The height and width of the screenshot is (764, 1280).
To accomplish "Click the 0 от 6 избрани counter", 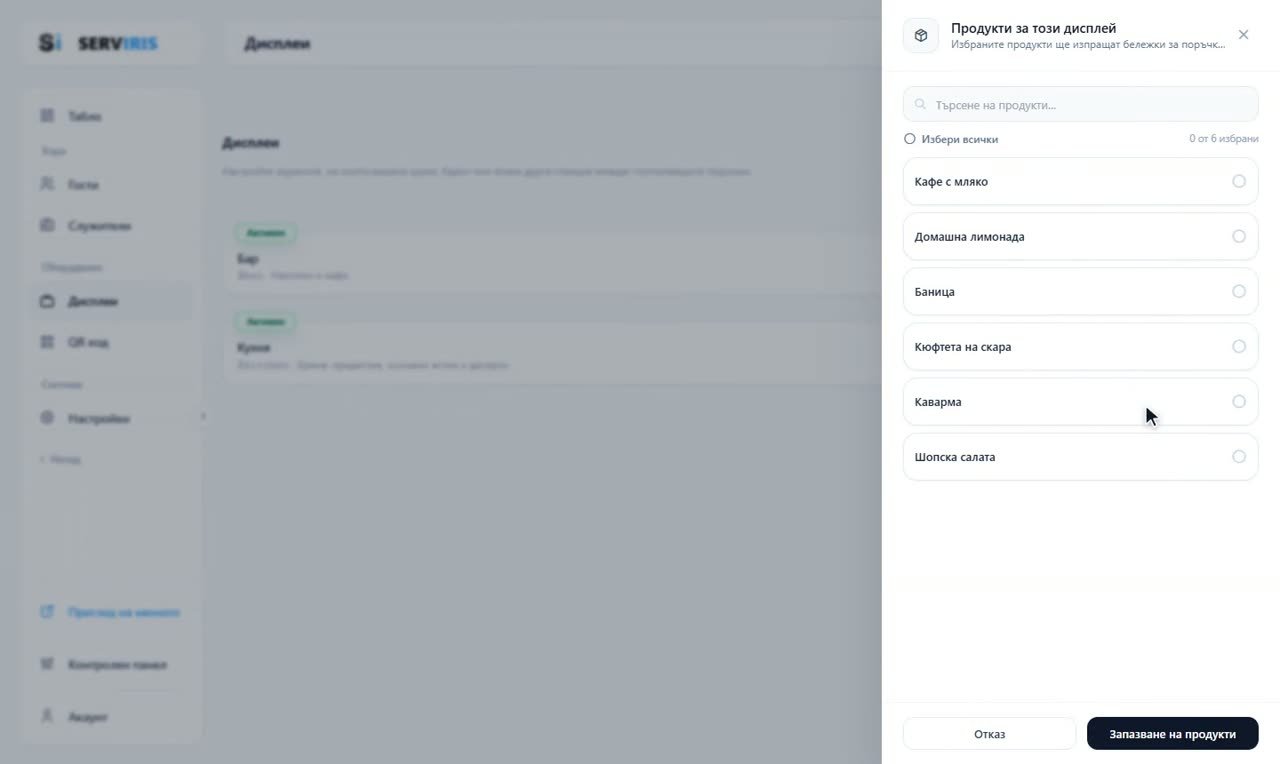I will [1223, 139].
